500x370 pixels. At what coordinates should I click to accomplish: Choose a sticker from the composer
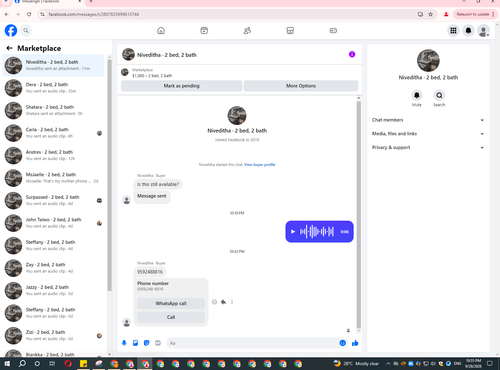click(147, 343)
